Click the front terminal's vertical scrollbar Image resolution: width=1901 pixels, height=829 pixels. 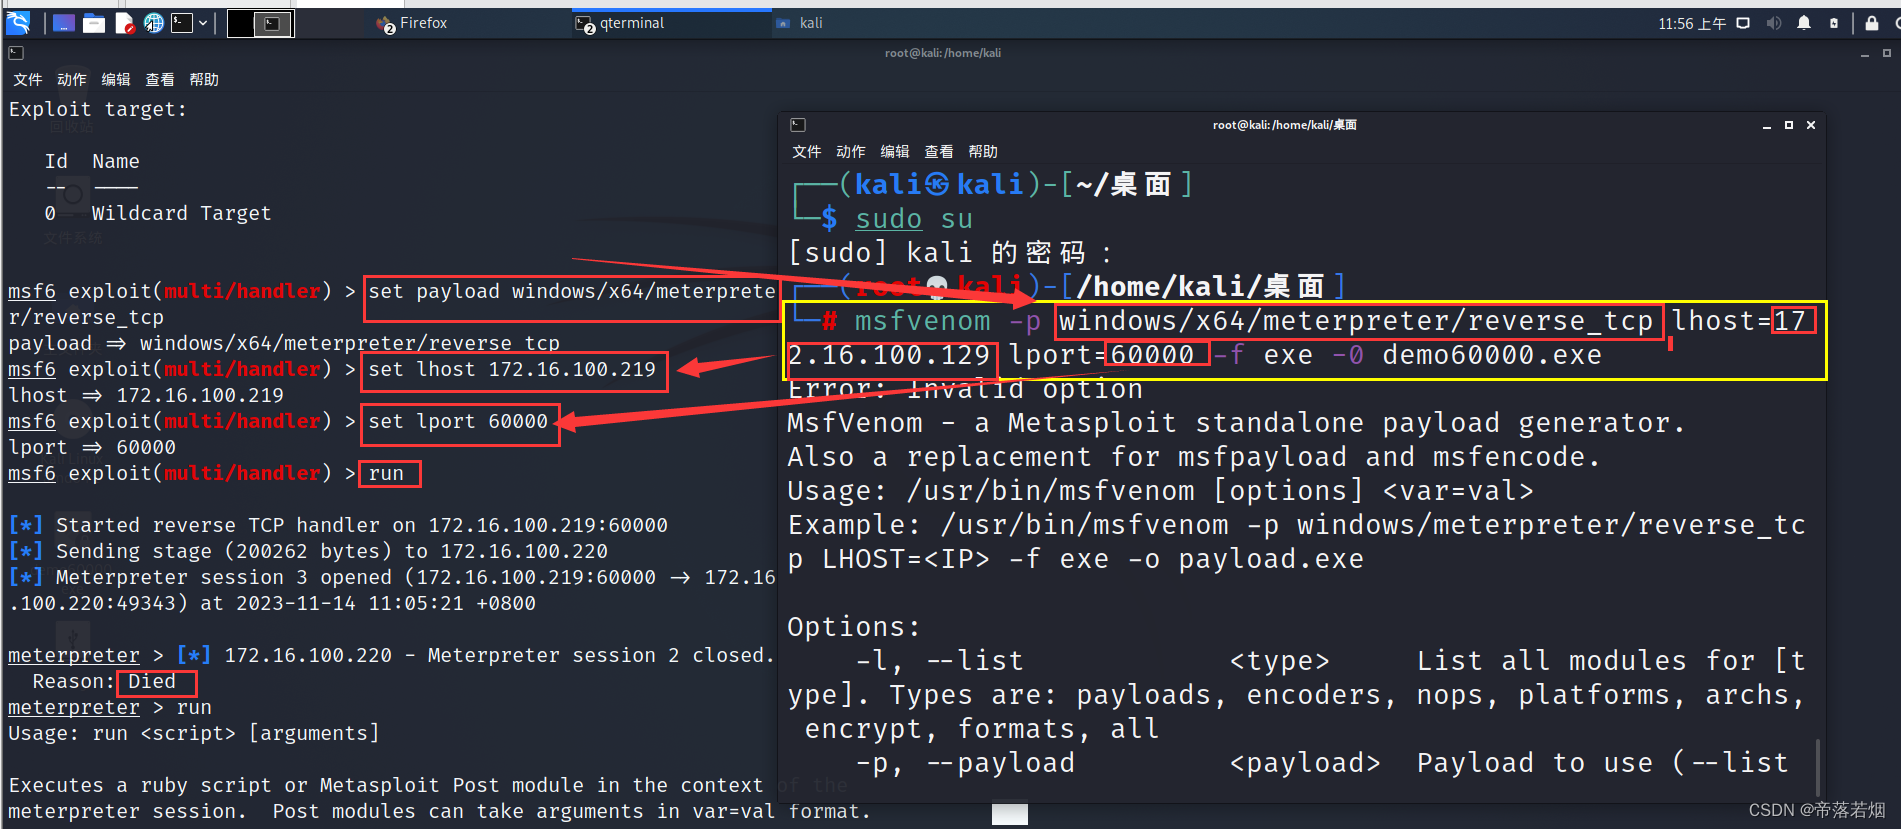pos(1817,769)
